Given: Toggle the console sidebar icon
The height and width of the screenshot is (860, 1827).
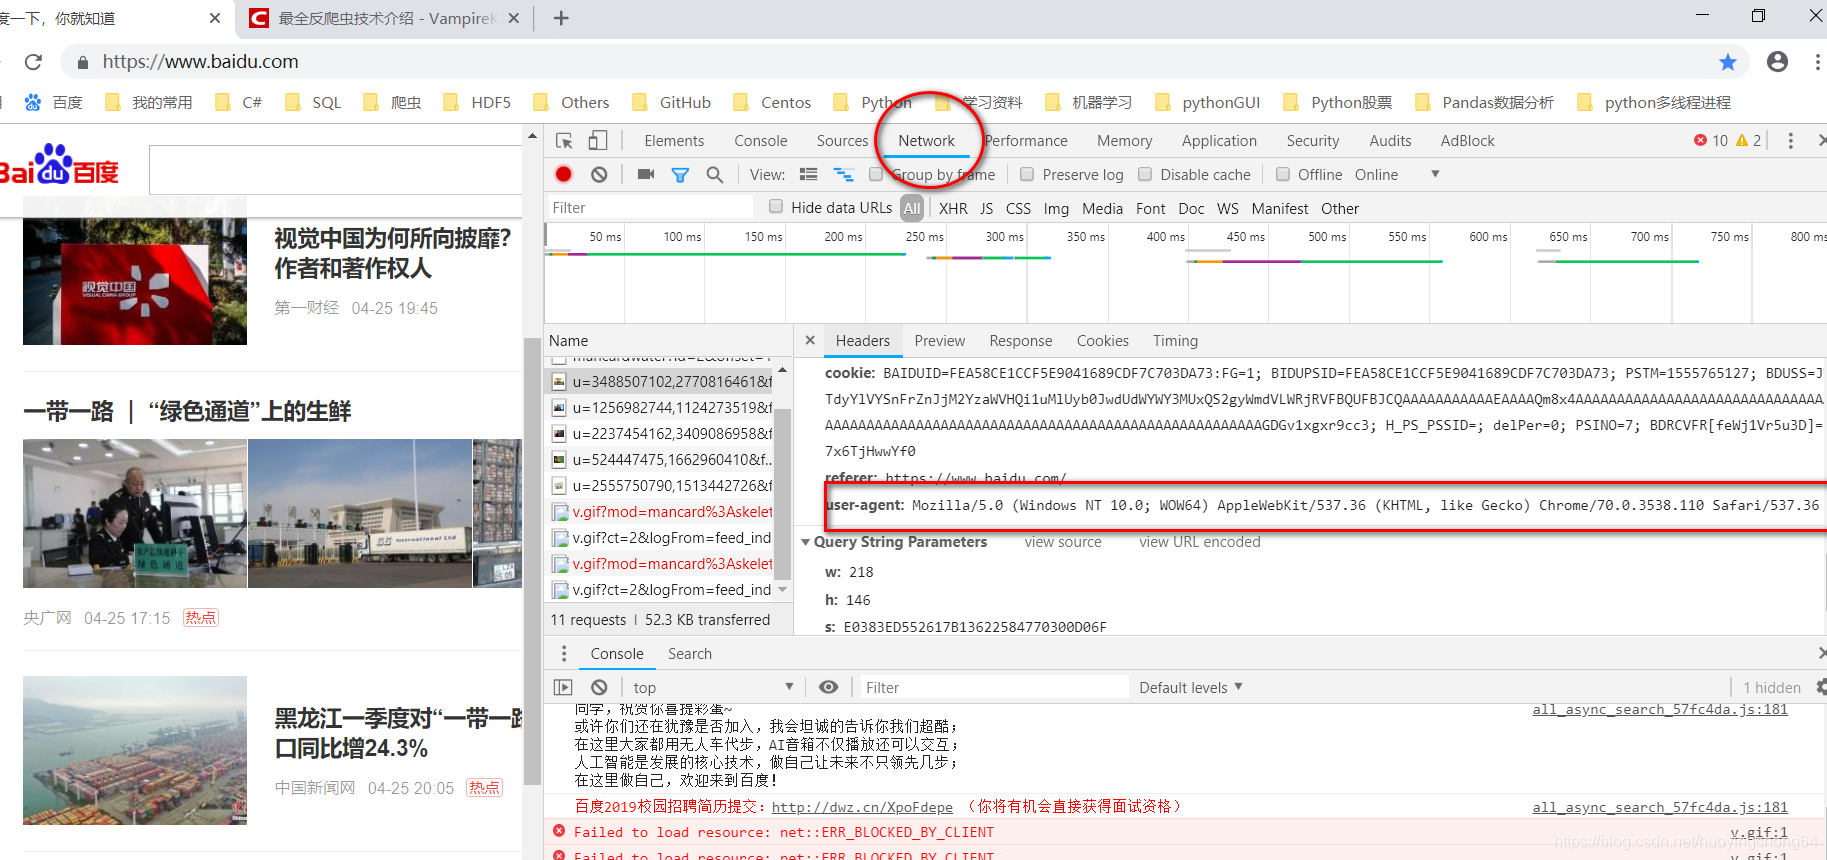Looking at the screenshot, I should (x=563, y=687).
